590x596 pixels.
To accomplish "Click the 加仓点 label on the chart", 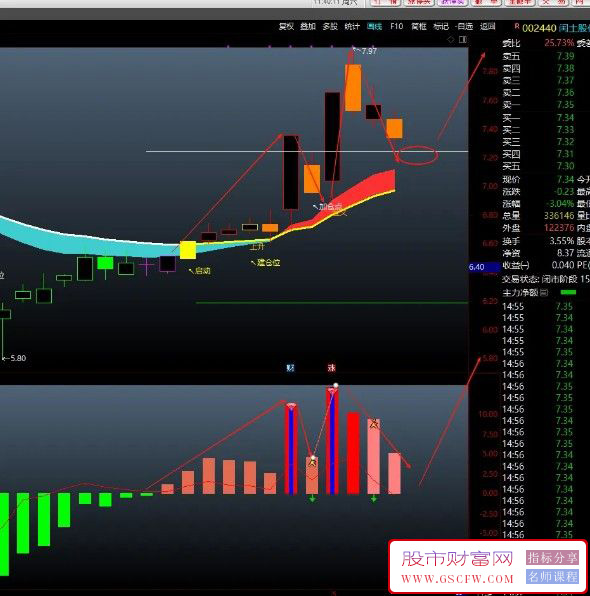I will click(x=330, y=206).
